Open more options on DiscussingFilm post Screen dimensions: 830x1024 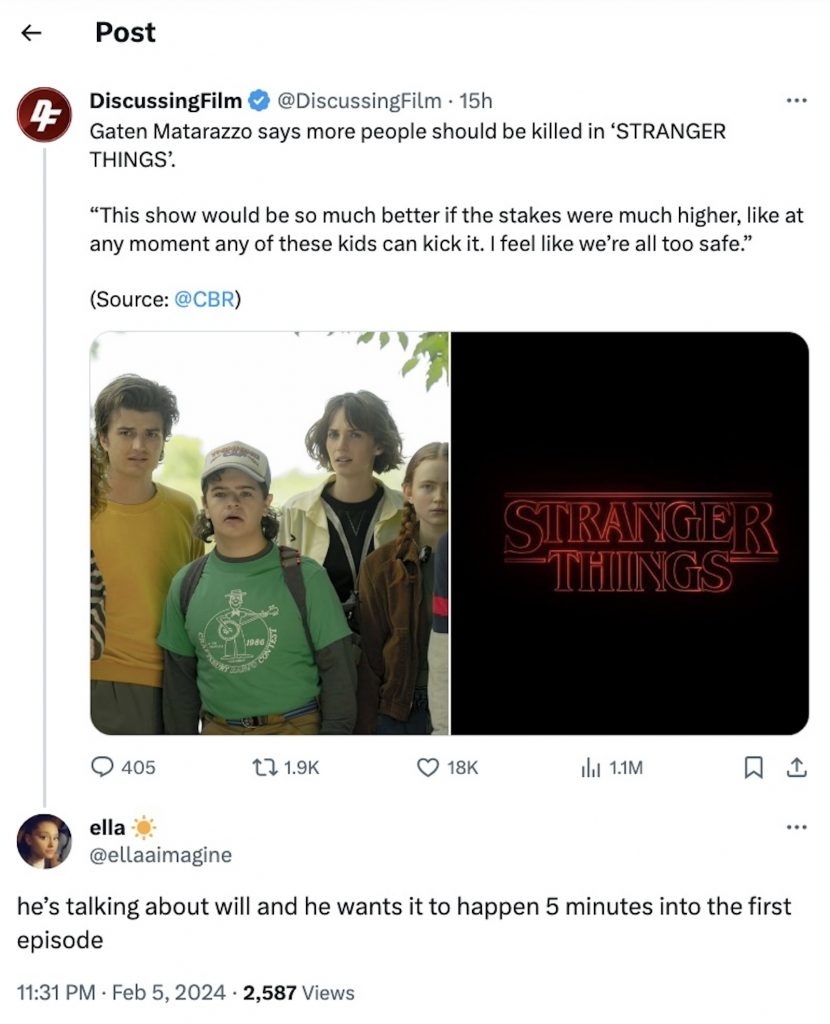pyautogui.click(x=796, y=100)
